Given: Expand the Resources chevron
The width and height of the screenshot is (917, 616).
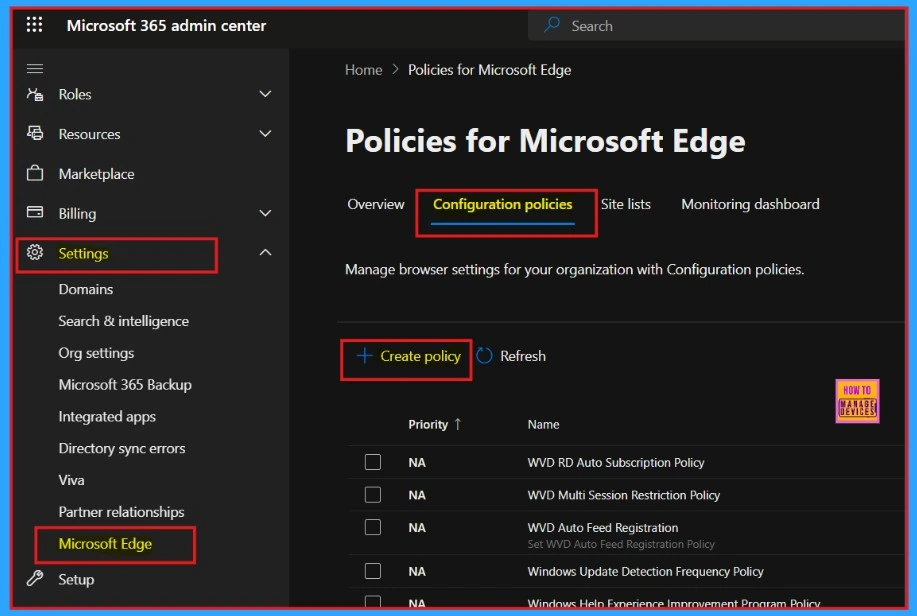Looking at the screenshot, I should [x=265, y=133].
